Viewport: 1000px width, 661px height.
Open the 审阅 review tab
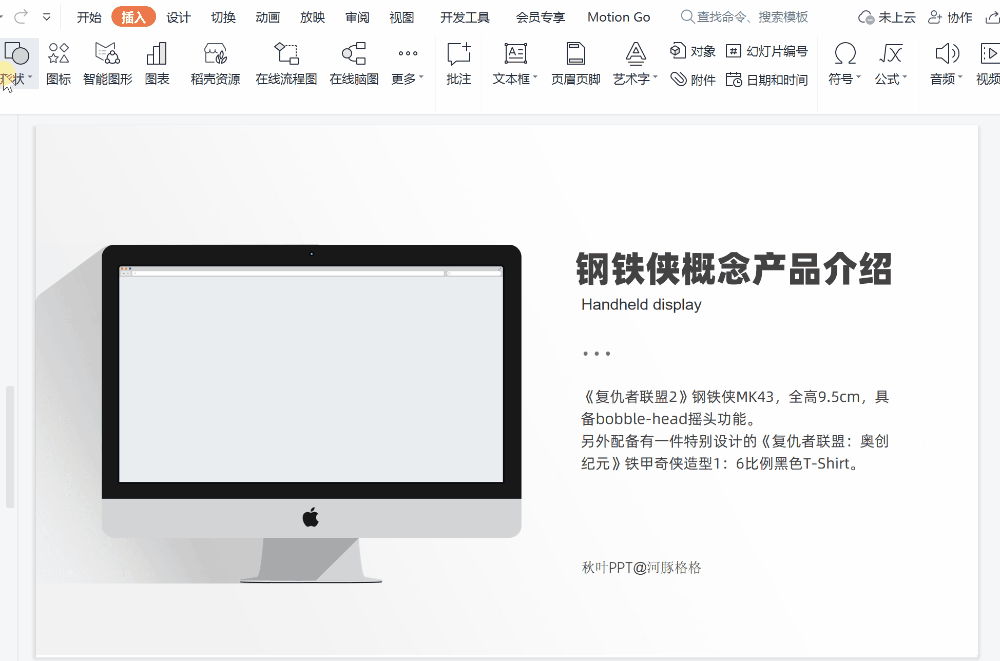pyautogui.click(x=357, y=17)
